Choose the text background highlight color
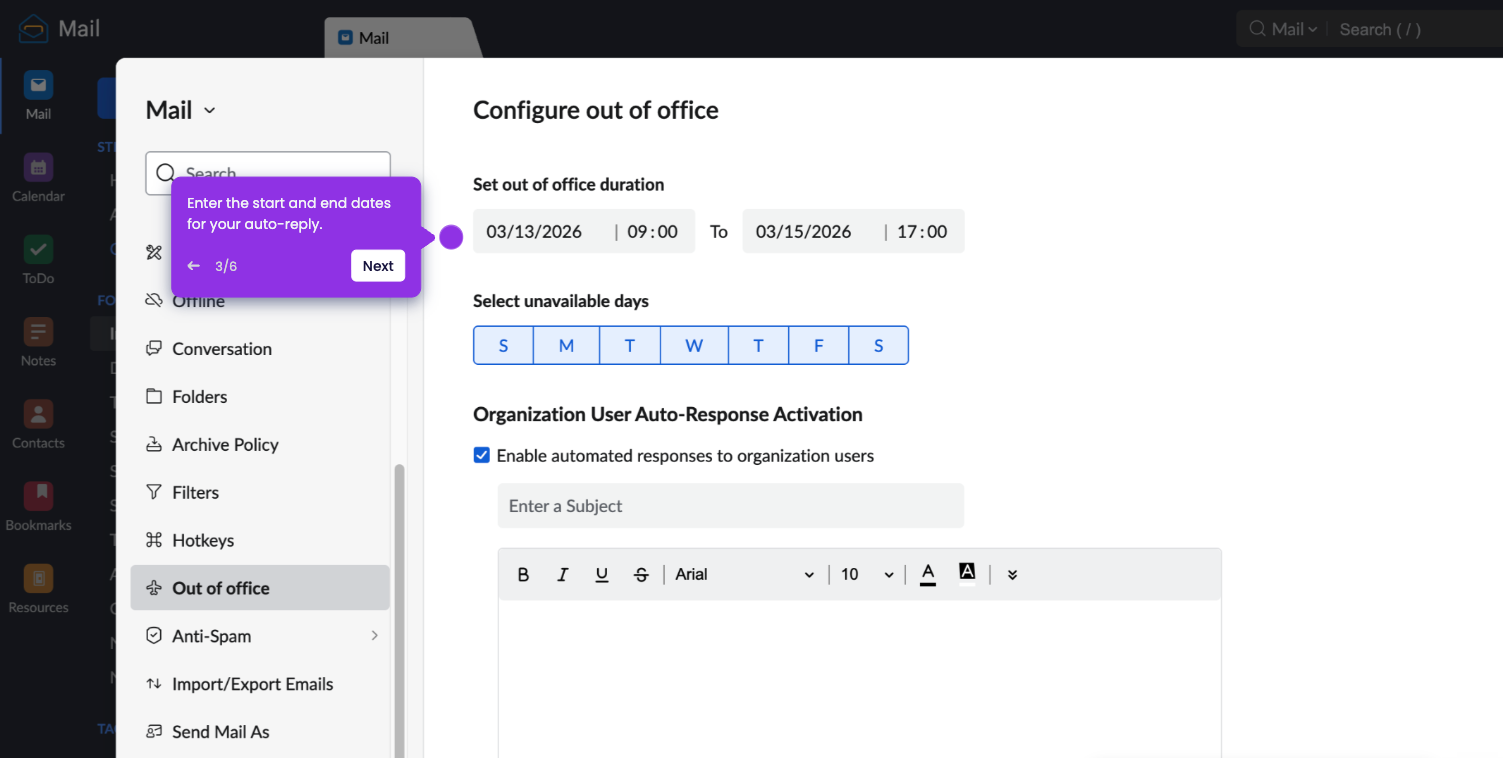This screenshot has height=758, width=1503. click(x=967, y=572)
